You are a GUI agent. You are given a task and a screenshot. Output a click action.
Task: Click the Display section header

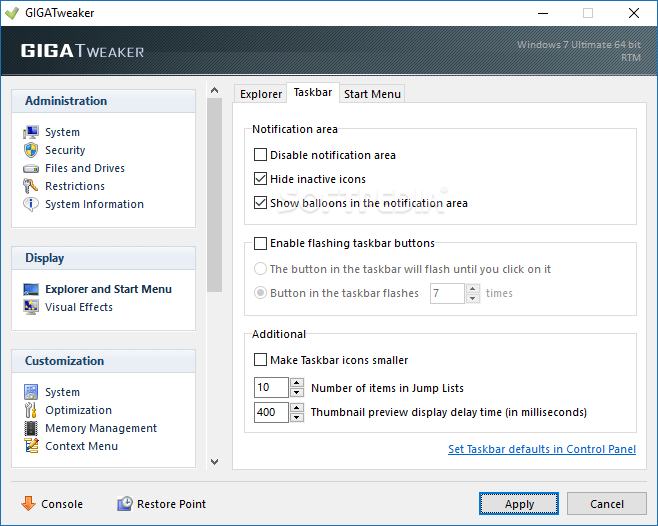click(x=103, y=258)
